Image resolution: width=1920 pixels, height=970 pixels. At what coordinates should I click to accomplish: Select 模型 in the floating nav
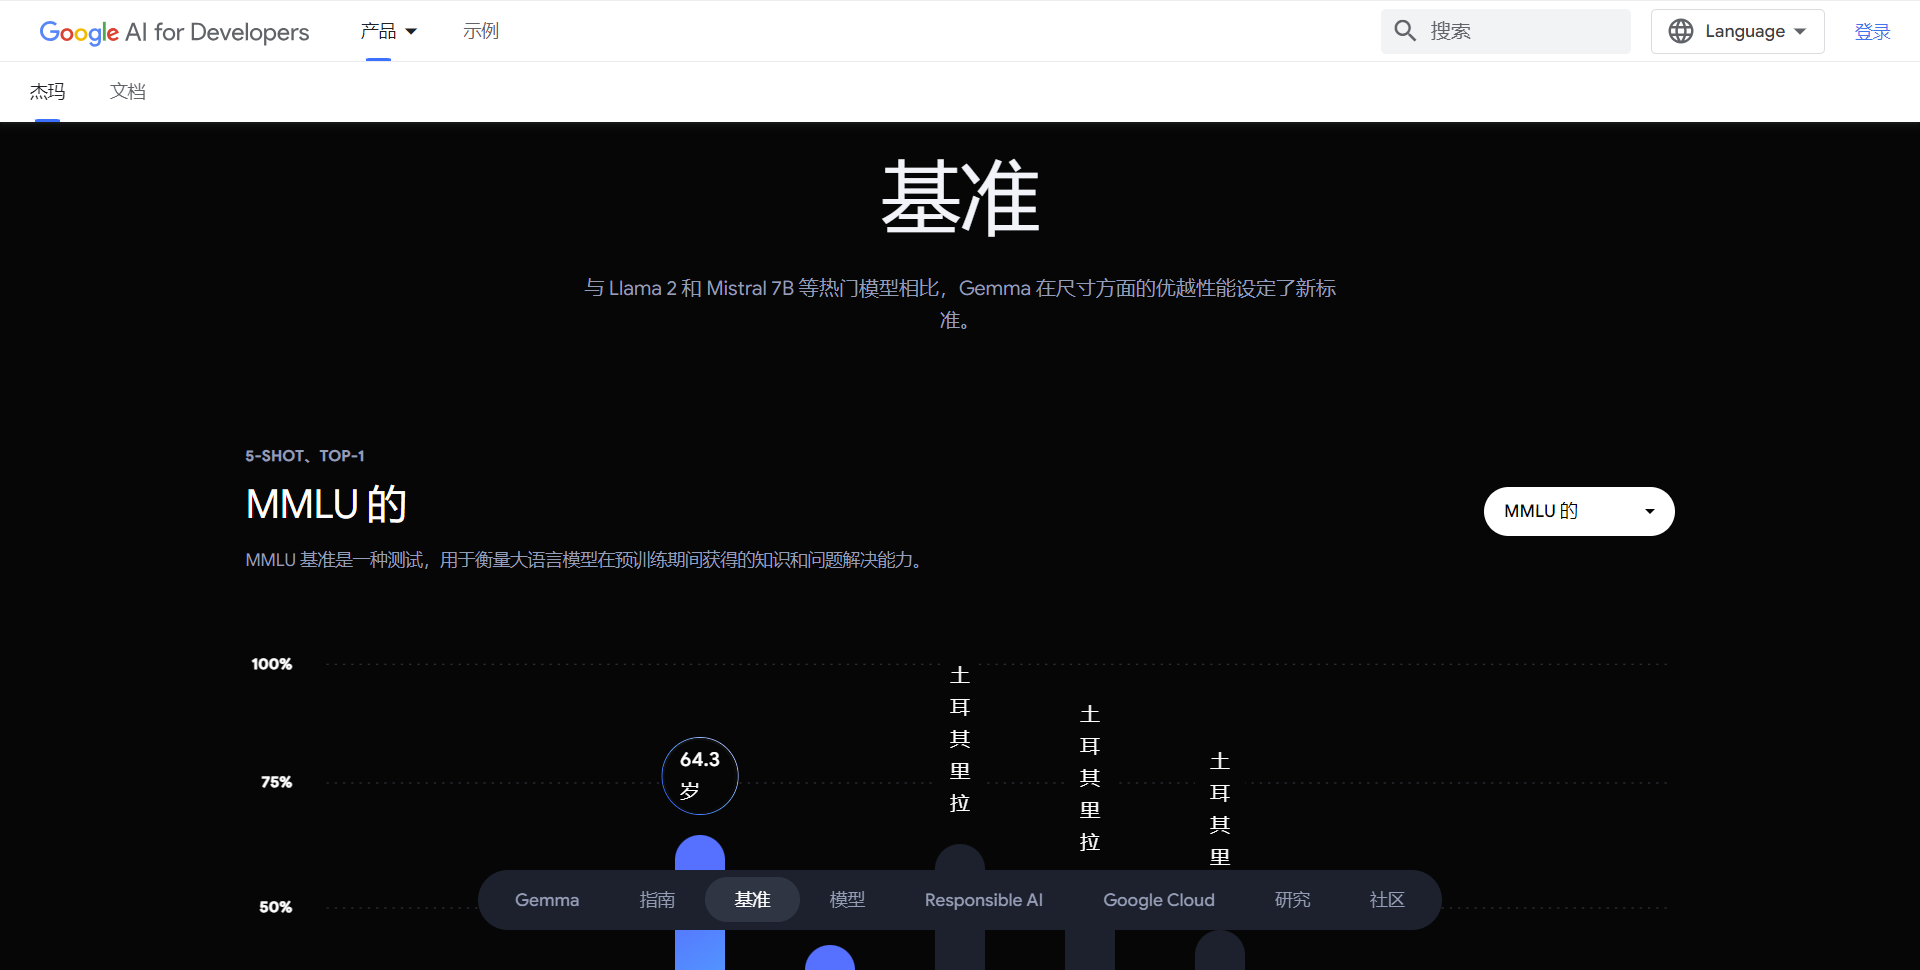click(x=847, y=900)
